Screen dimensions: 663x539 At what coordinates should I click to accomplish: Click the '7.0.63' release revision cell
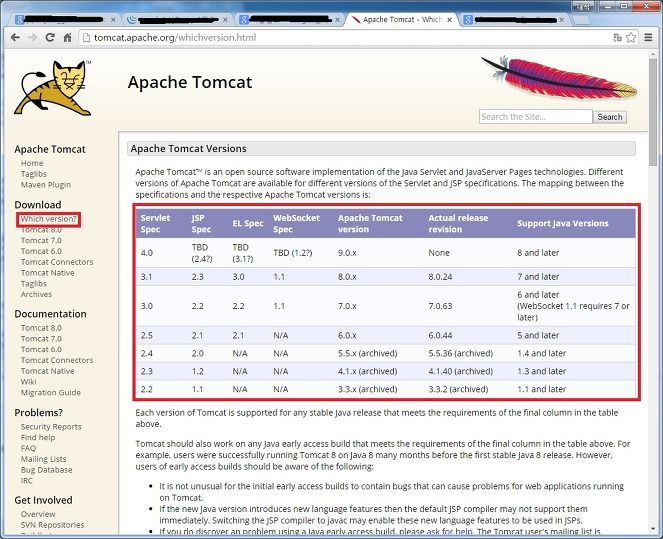440,306
